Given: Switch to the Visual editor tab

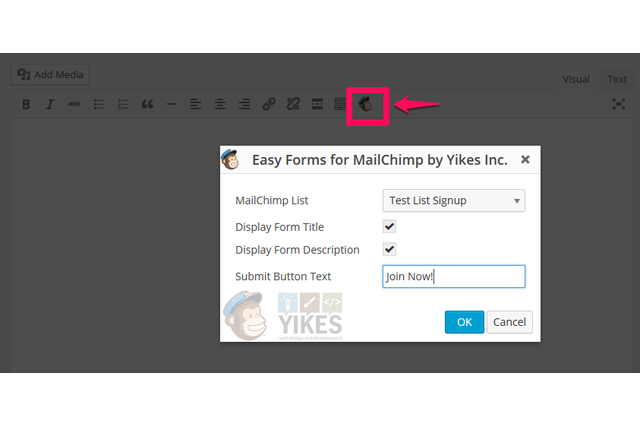Looking at the screenshot, I should tap(576, 79).
